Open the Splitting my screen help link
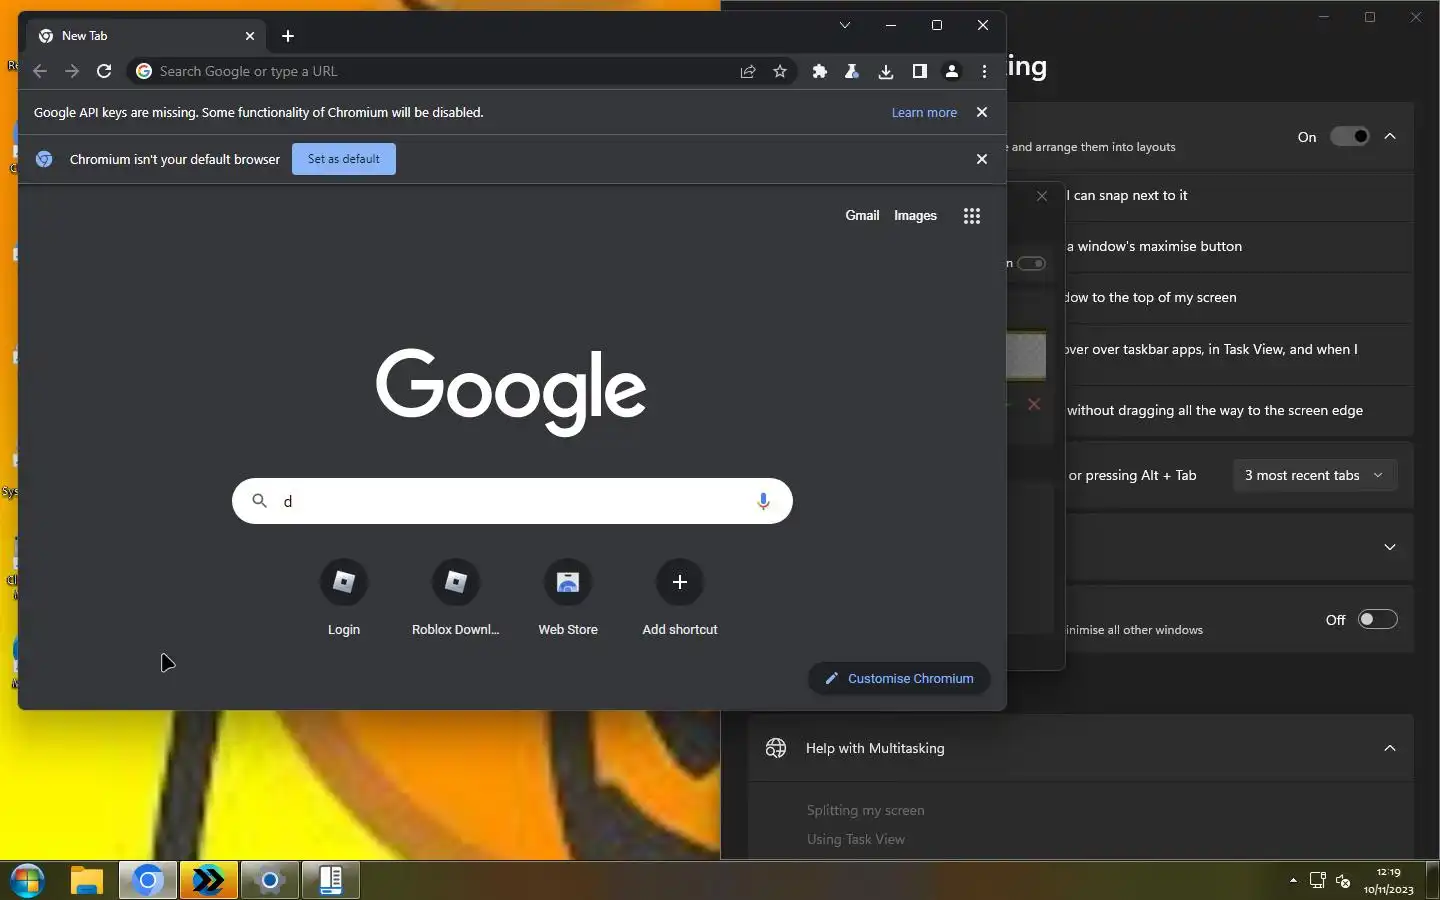Screen dimensions: 1440x900 coord(866,810)
